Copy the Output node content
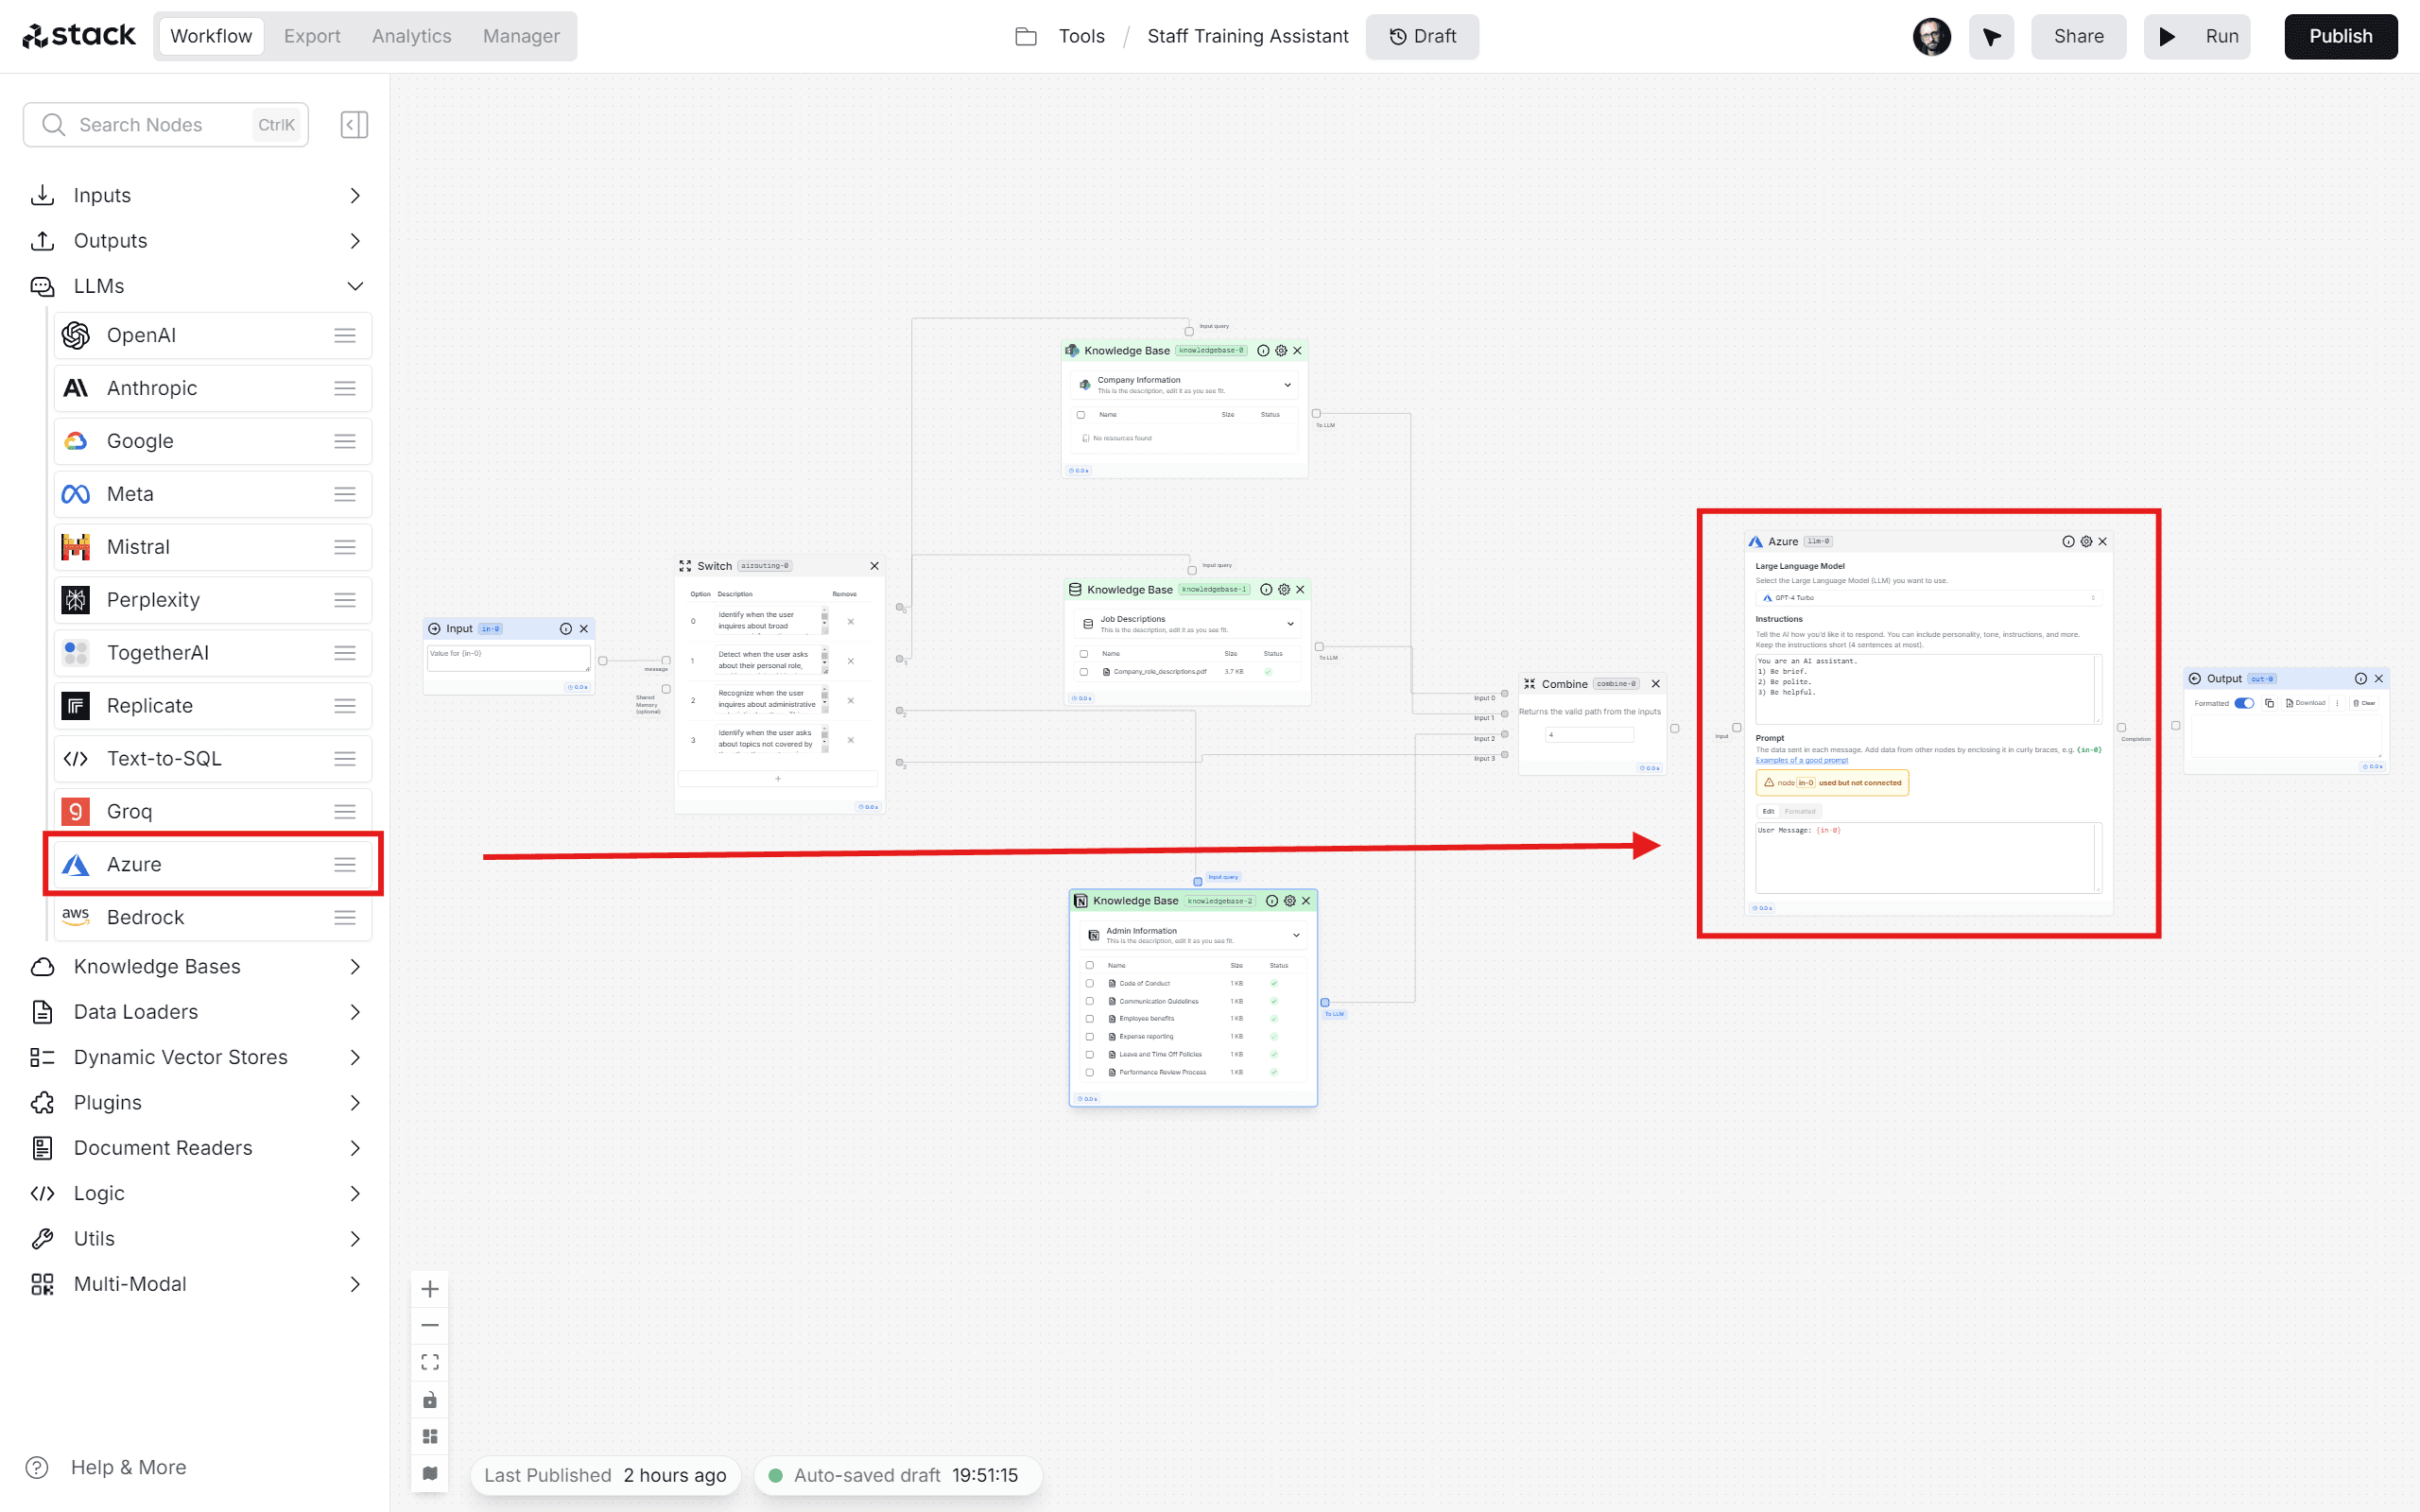2420x1512 pixels. pos(2269,703)
